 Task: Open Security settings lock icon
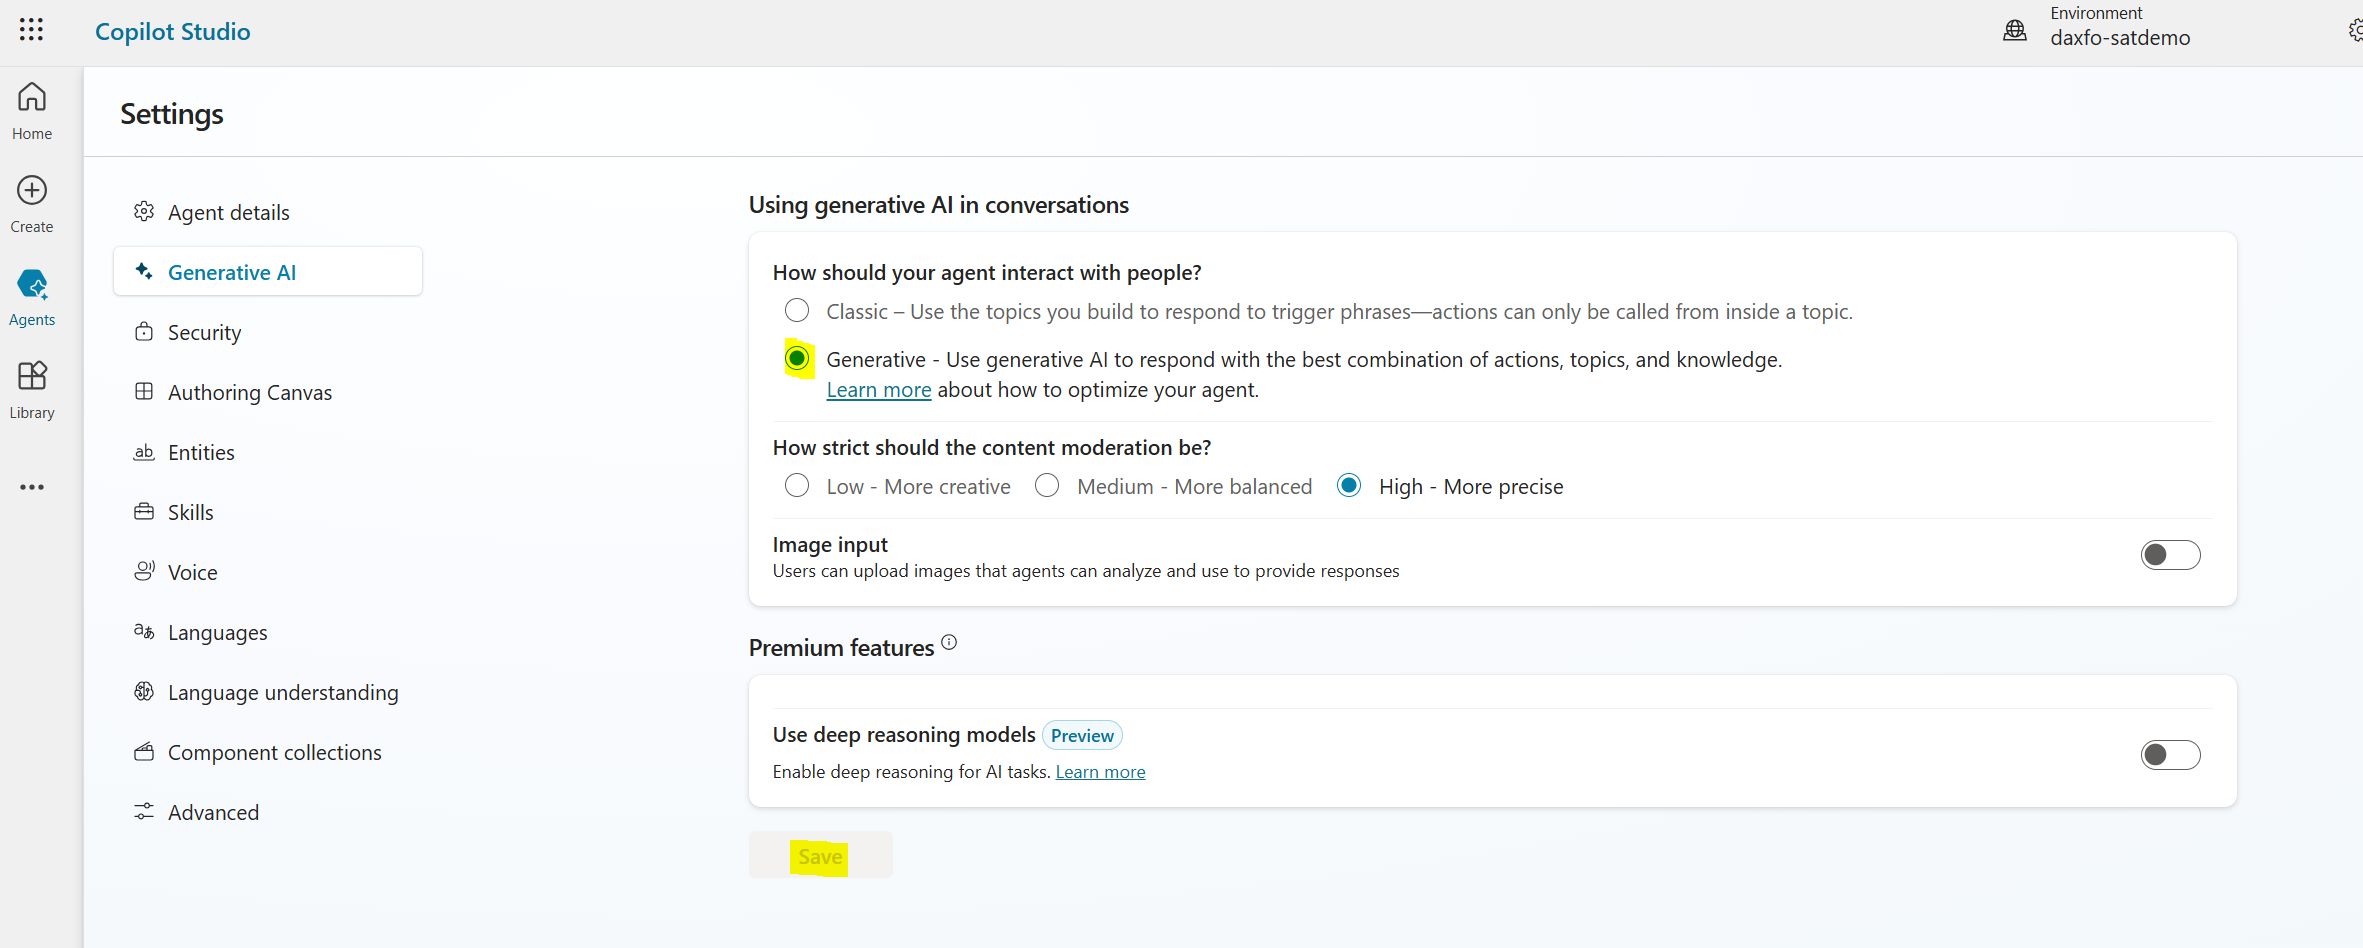click(x=144, y=332)
